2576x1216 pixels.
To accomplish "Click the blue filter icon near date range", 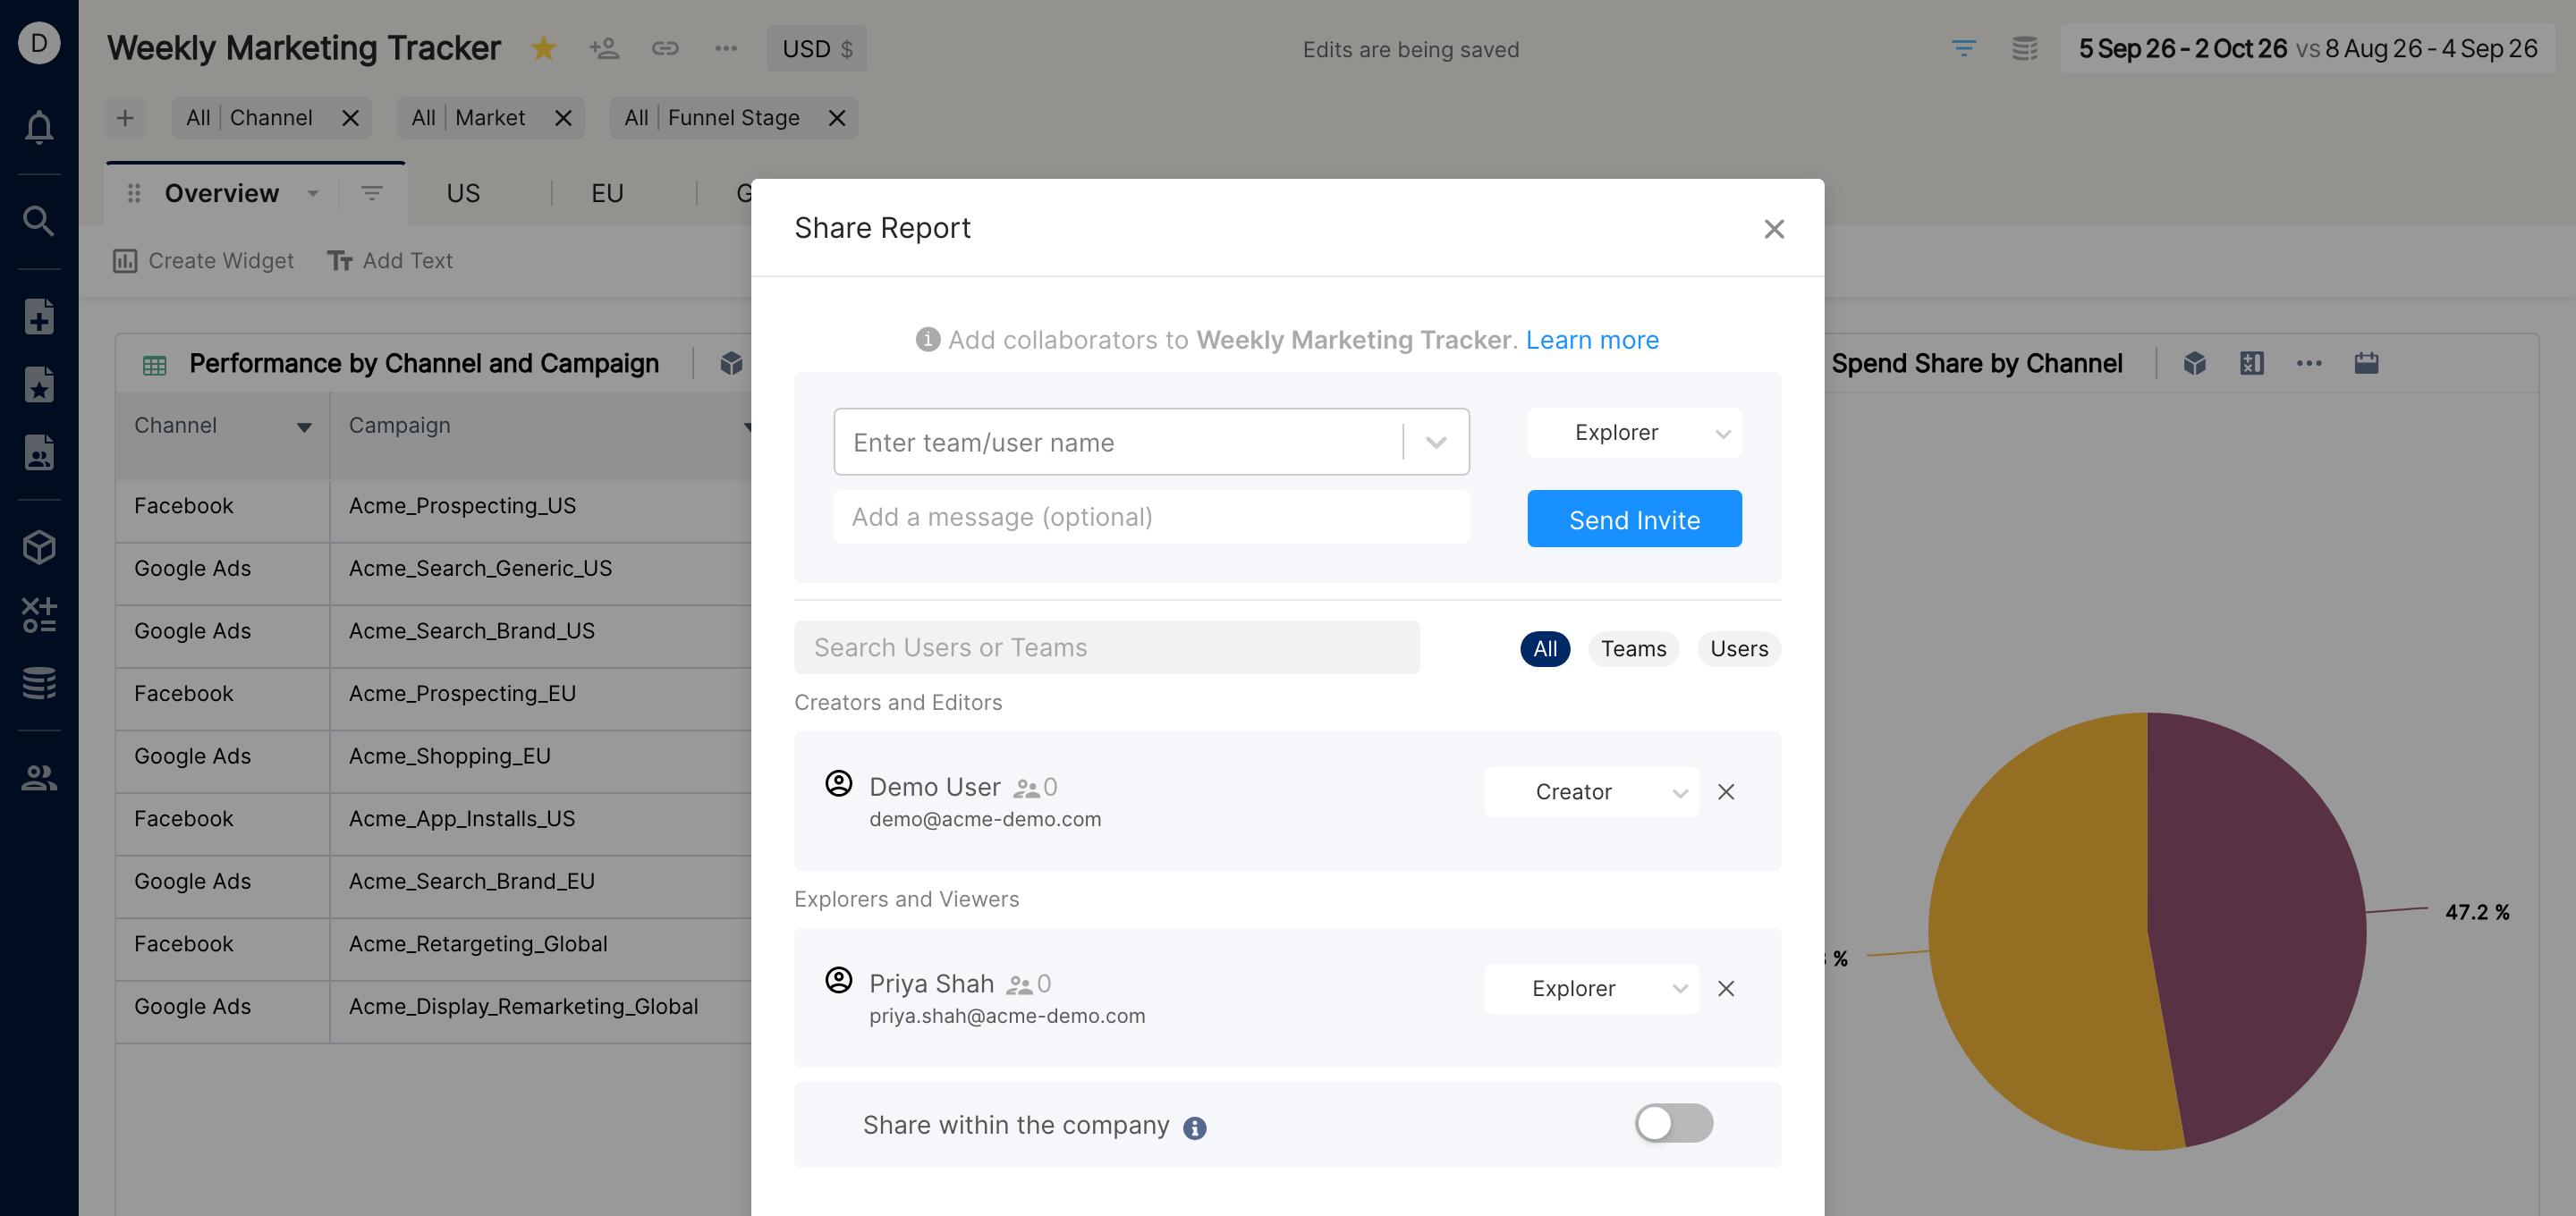I will click(x=1963, y=48).
